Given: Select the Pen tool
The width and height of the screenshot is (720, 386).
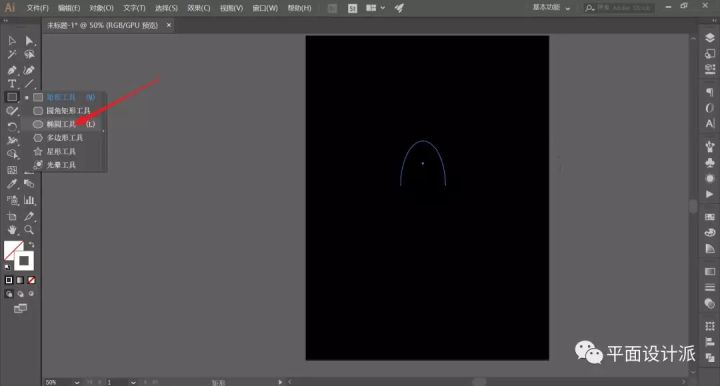Looking at the screenshot, I should [12, 70].
